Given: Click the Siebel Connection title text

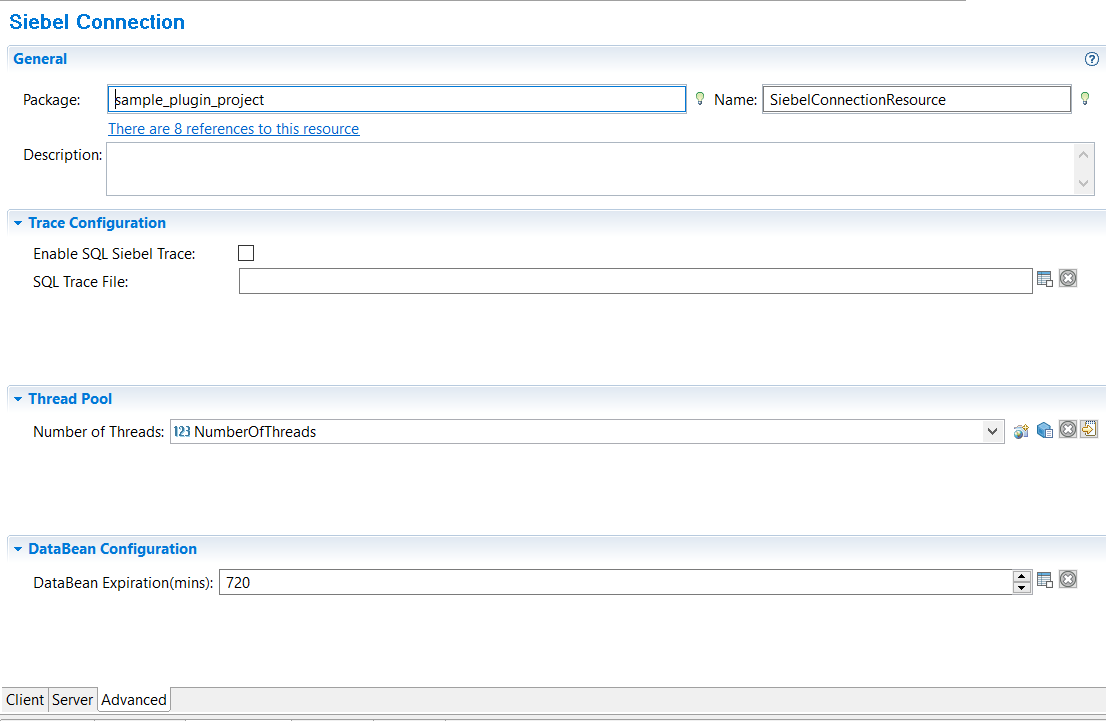Looking at the screenshot, I should pyautogui.click(x=97, y=22).
